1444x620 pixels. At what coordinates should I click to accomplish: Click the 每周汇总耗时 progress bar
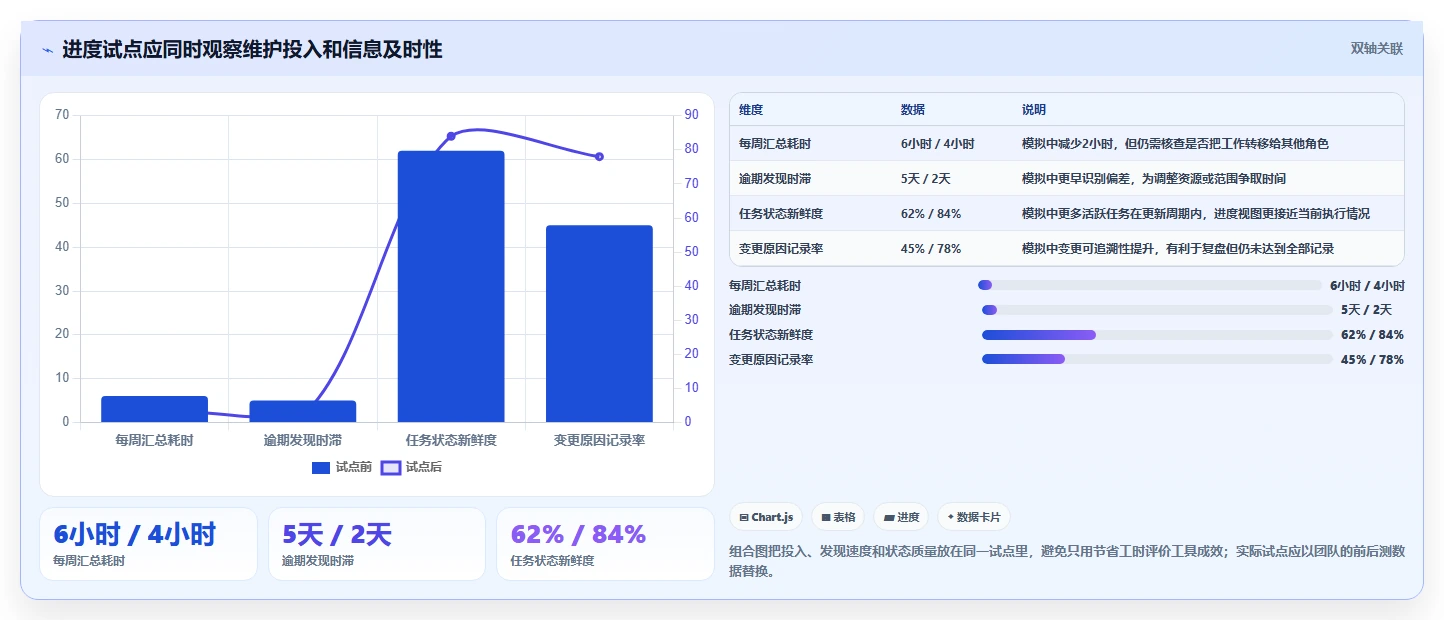pos(1150,285)
